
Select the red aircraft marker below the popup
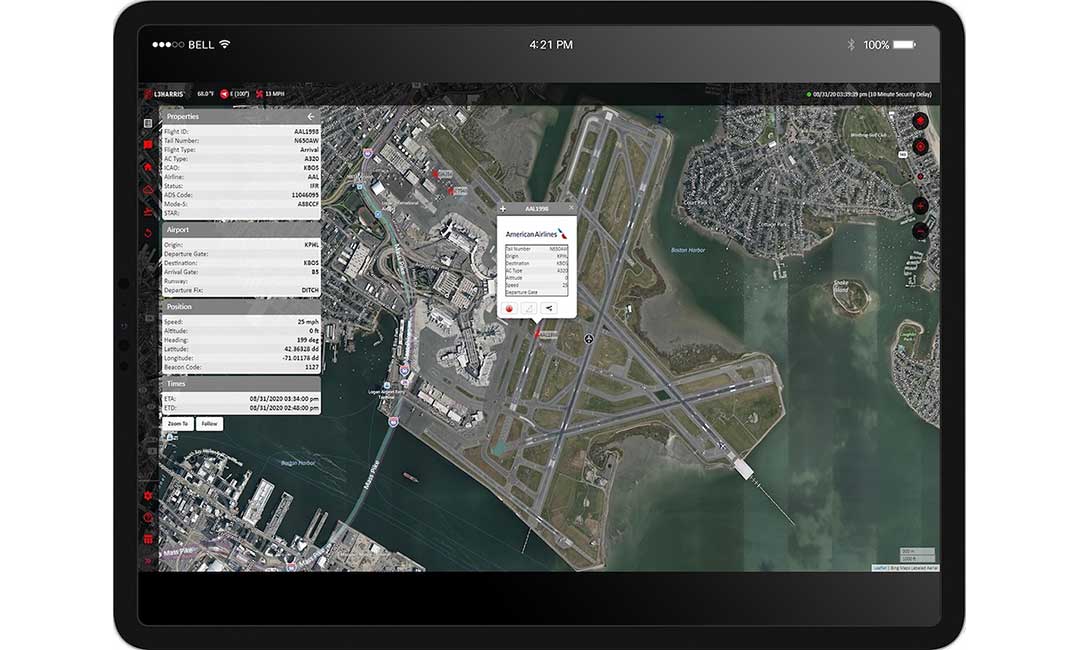coord(537,334)
